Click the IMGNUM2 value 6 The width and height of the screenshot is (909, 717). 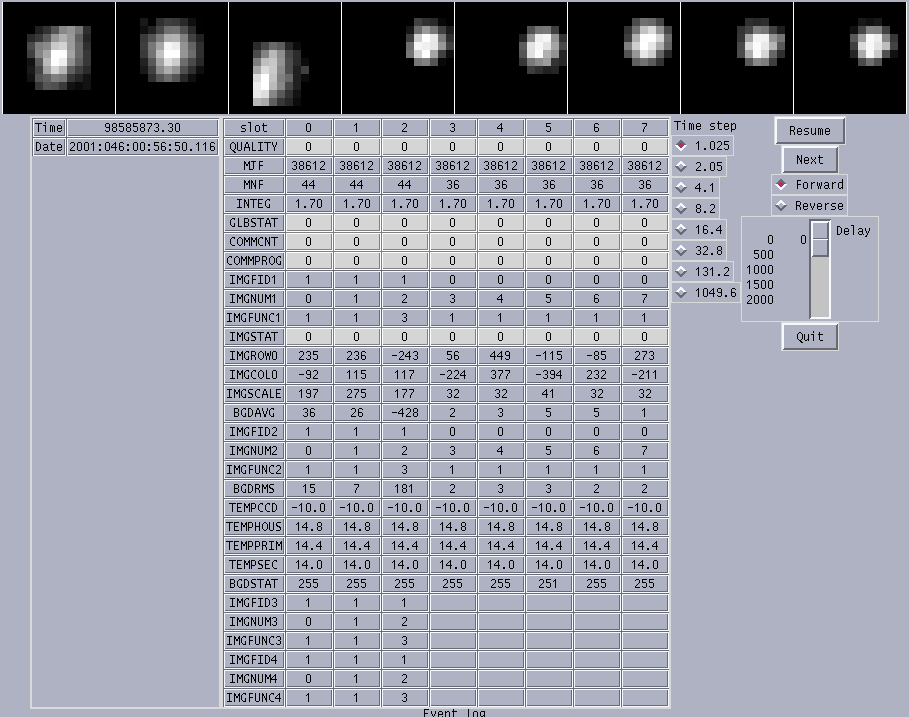point(597,451)
